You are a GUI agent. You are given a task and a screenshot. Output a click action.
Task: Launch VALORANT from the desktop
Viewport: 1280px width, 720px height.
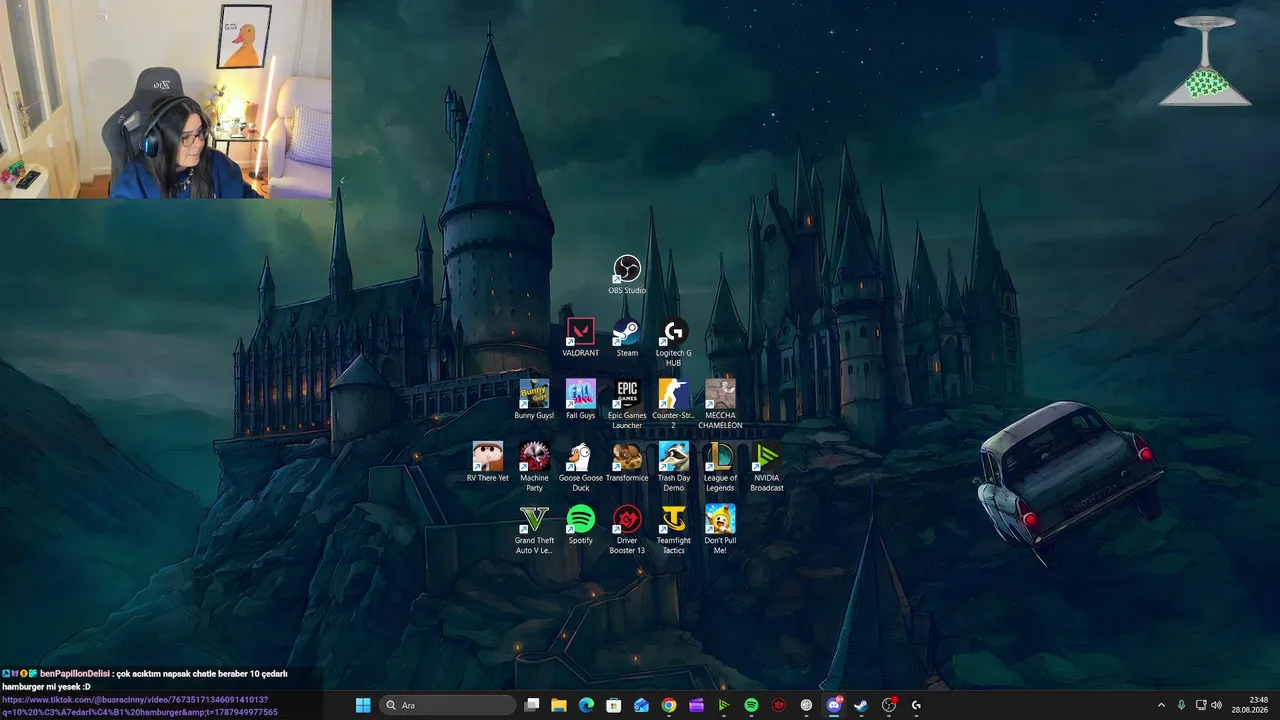[x=580, y=338]
